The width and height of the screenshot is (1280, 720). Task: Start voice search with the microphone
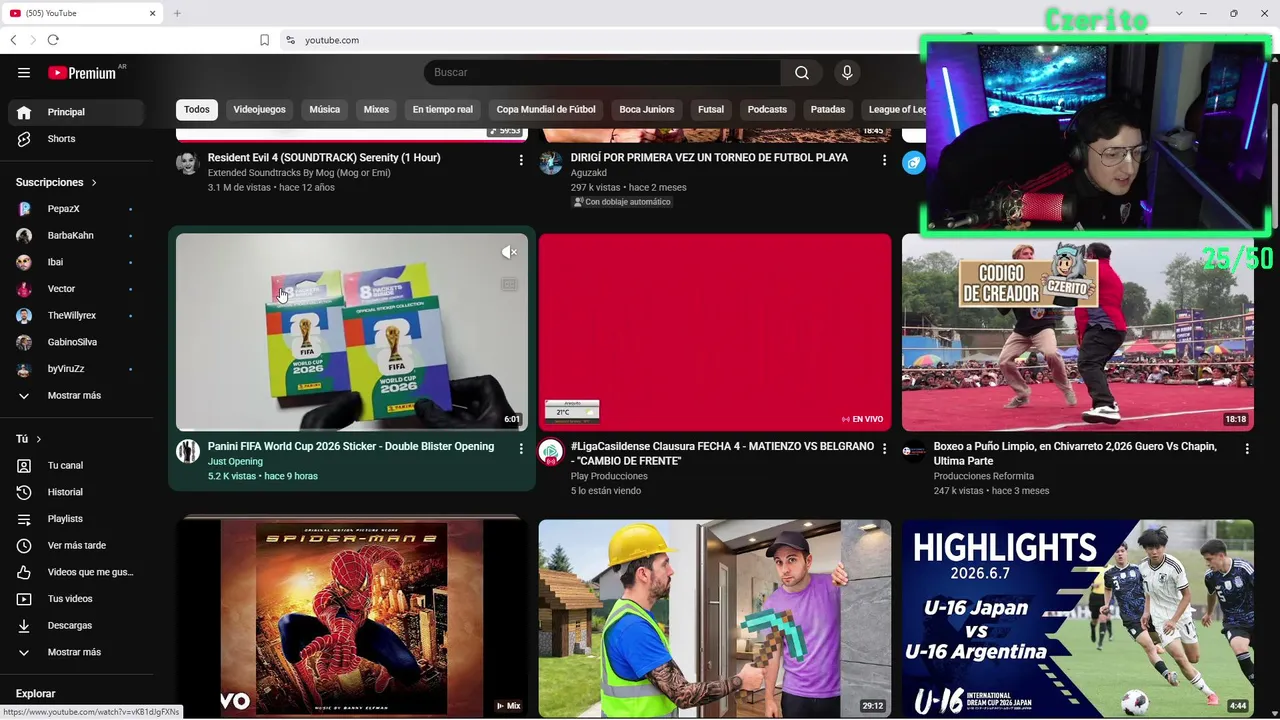point(847,73)
